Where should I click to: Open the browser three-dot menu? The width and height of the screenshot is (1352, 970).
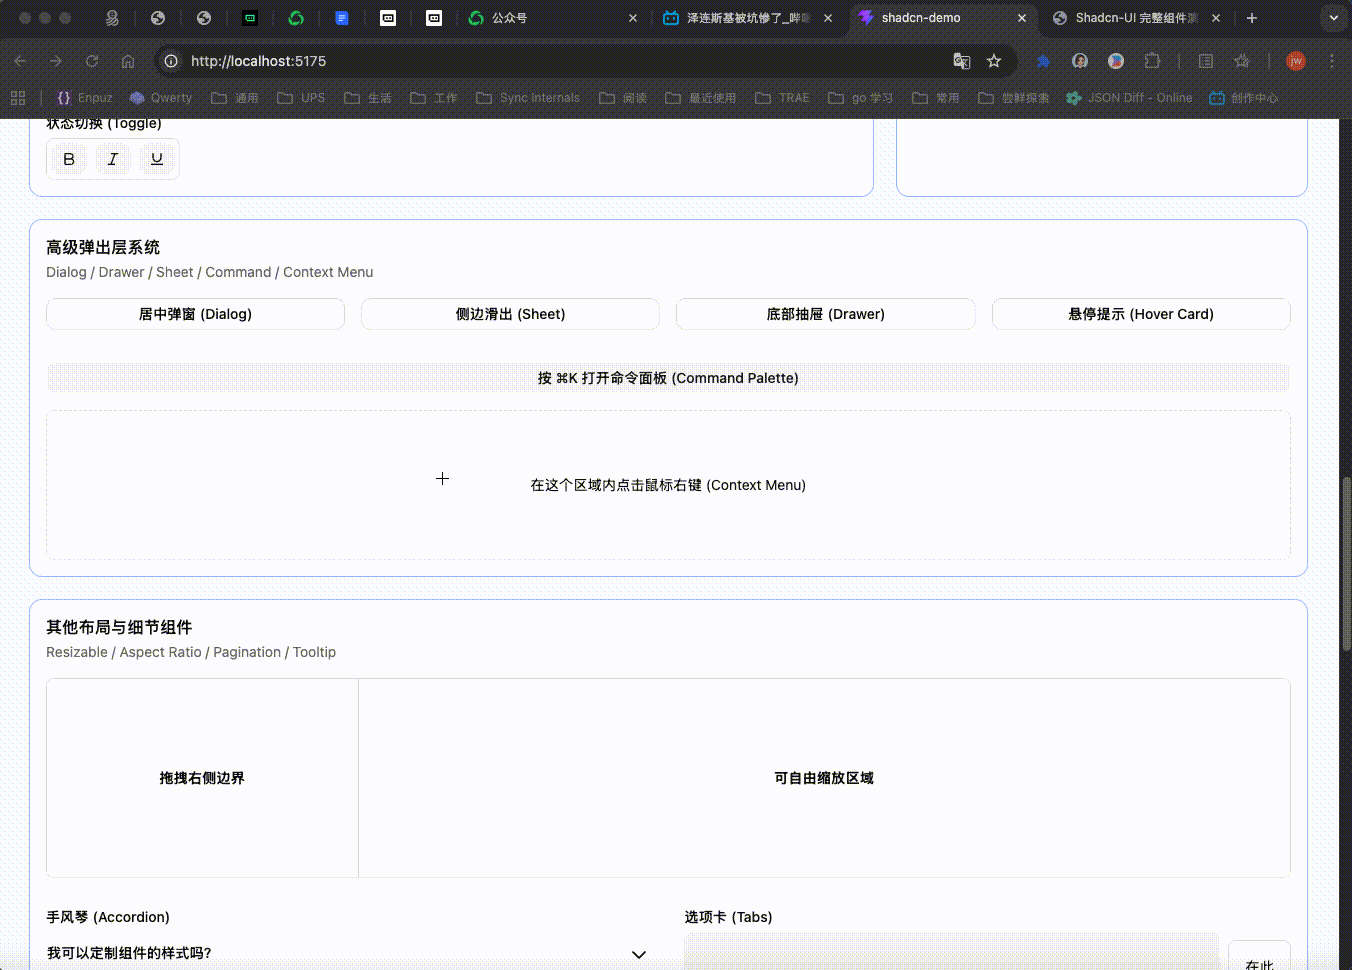(1332, 61)
